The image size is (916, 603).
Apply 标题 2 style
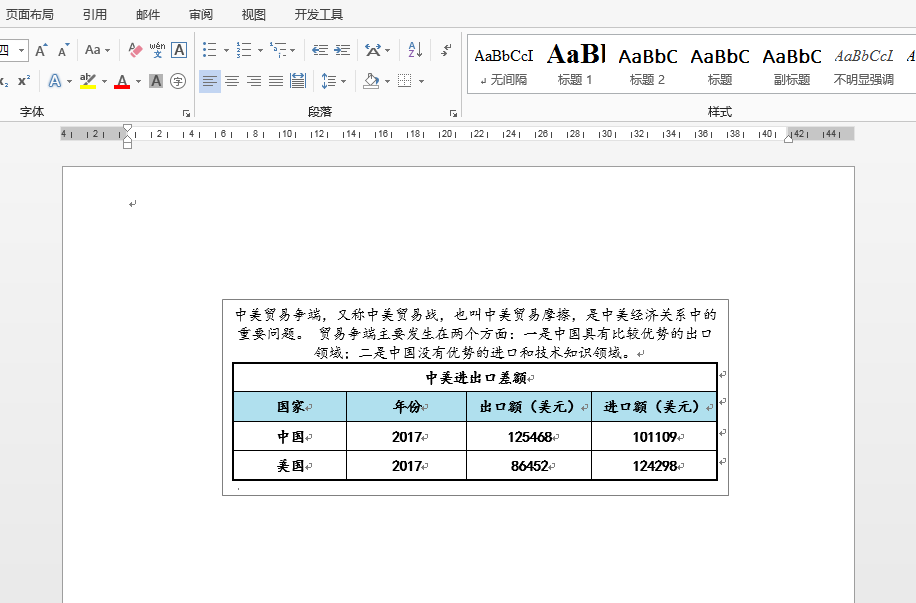click(x=648, y=64)
